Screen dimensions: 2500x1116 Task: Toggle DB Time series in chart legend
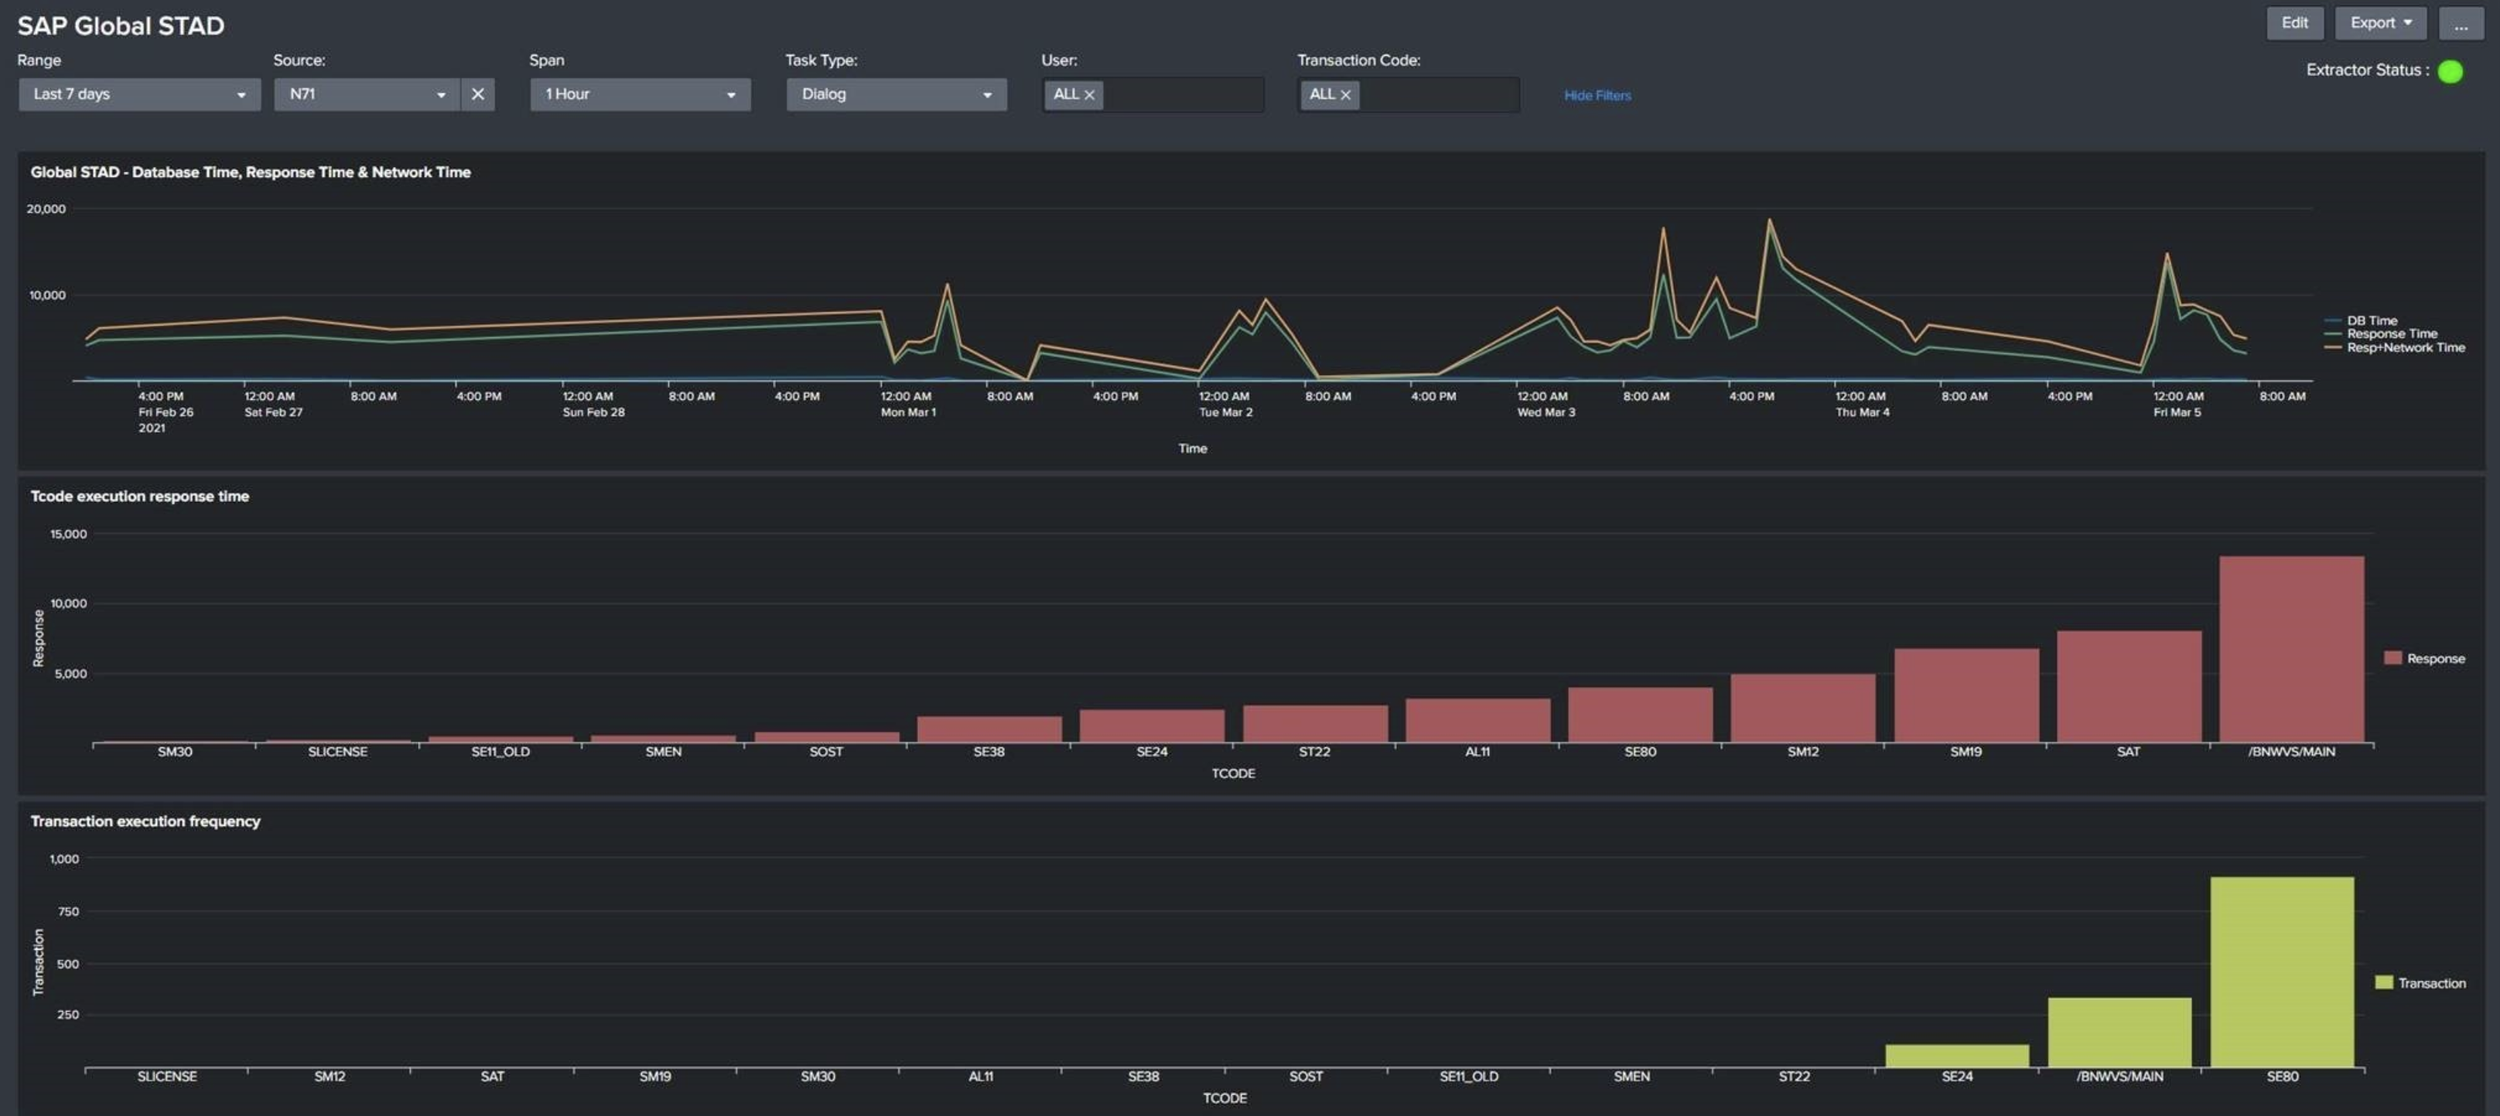click(2371, 321)
